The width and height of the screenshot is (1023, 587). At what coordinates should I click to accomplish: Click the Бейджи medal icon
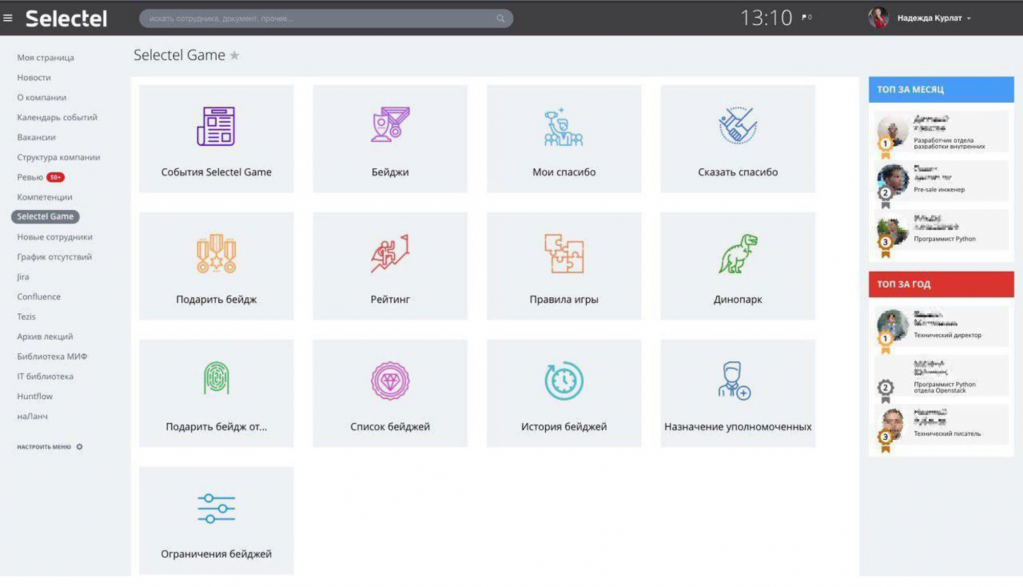[390, 127]
